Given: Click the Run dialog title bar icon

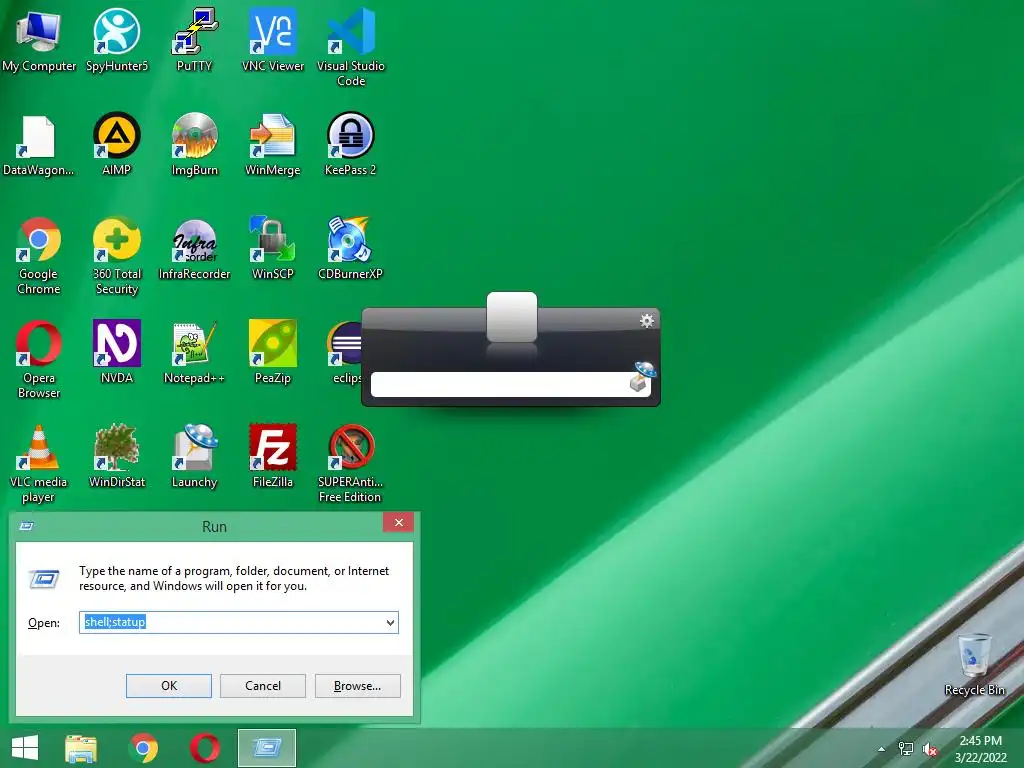Looking at the screenshot, I should coord(26,526).
